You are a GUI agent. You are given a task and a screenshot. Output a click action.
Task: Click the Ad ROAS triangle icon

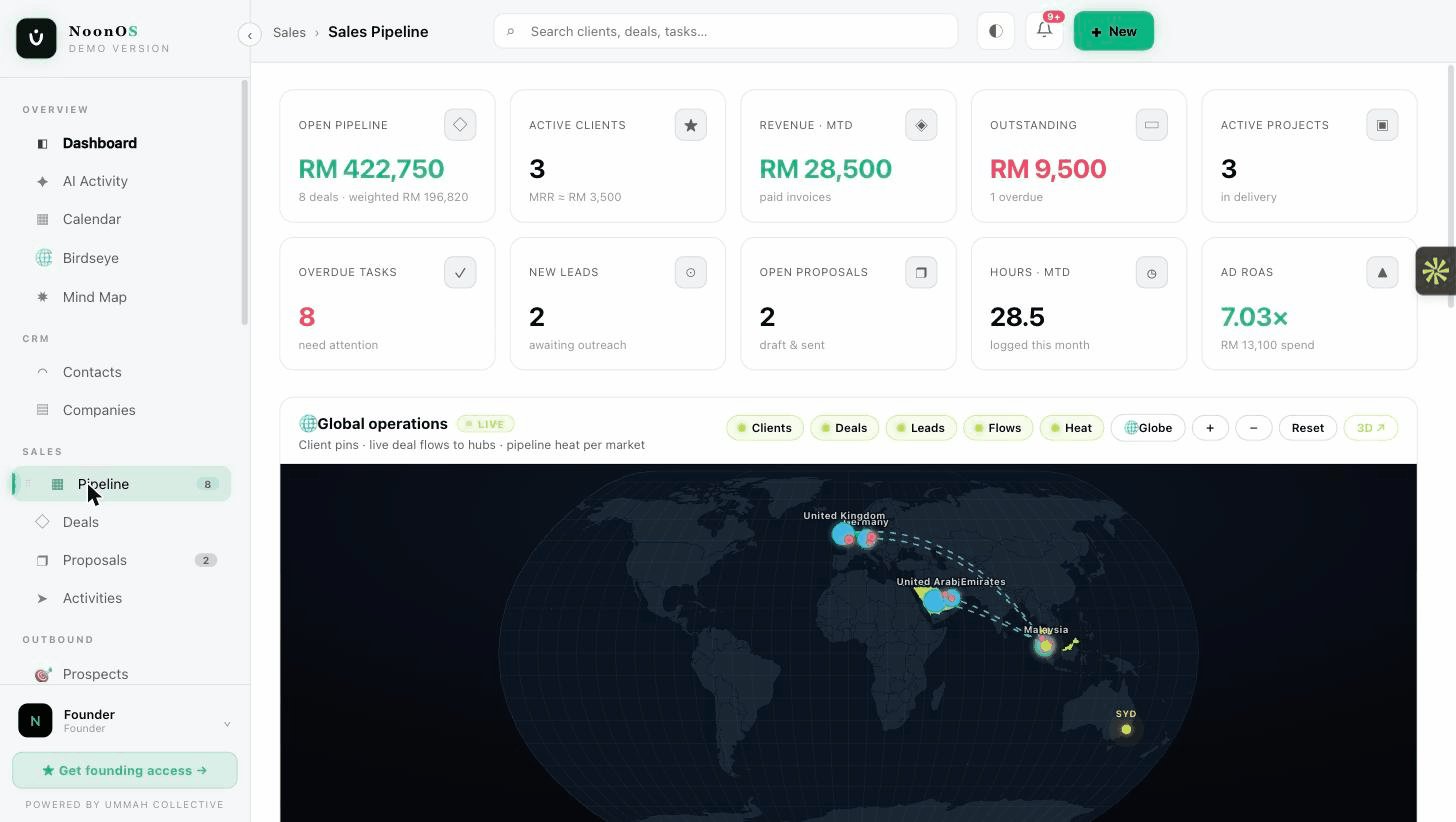pos(1382,272)
